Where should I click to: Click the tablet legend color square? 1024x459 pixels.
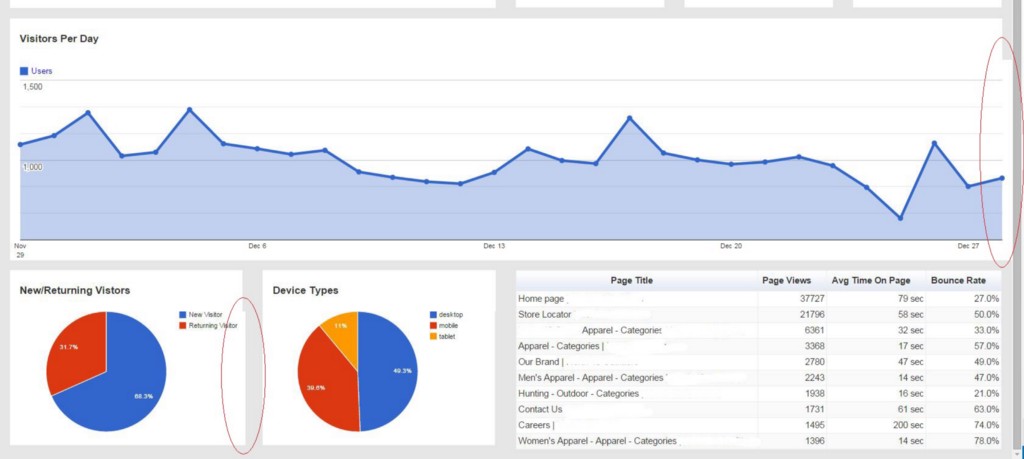click(434, 336)
